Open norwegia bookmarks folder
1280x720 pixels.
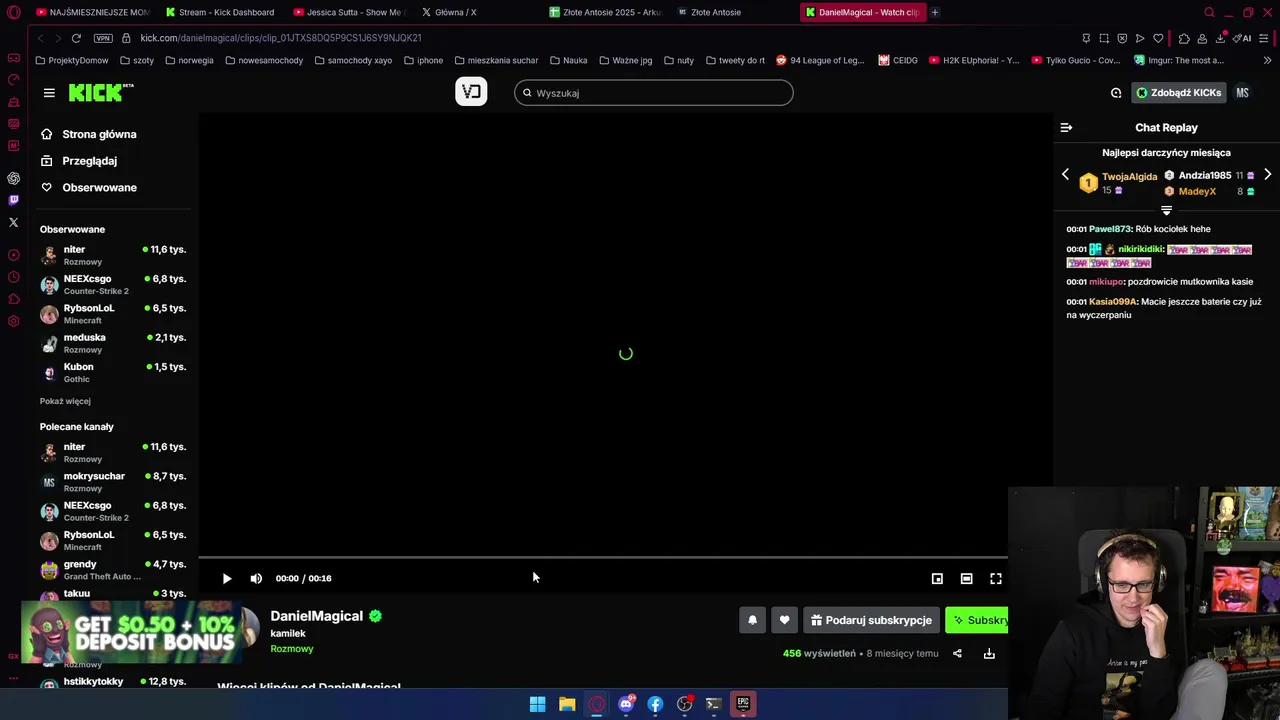pyautogui.click(x=189, y=60)
